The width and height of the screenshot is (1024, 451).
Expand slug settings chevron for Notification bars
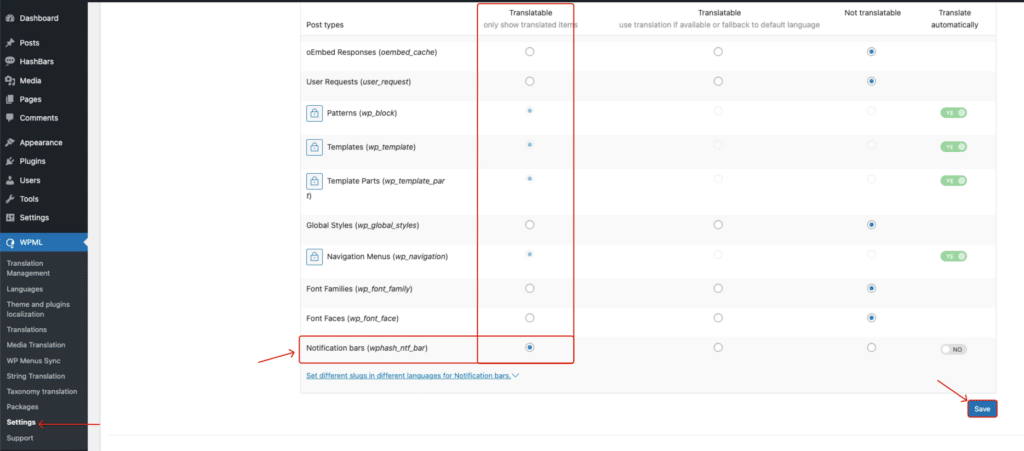click(516, 376)
